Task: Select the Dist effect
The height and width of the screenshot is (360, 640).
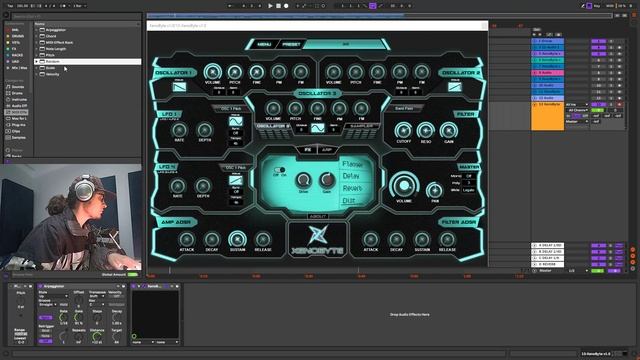Action: click(x=349, y=201)
